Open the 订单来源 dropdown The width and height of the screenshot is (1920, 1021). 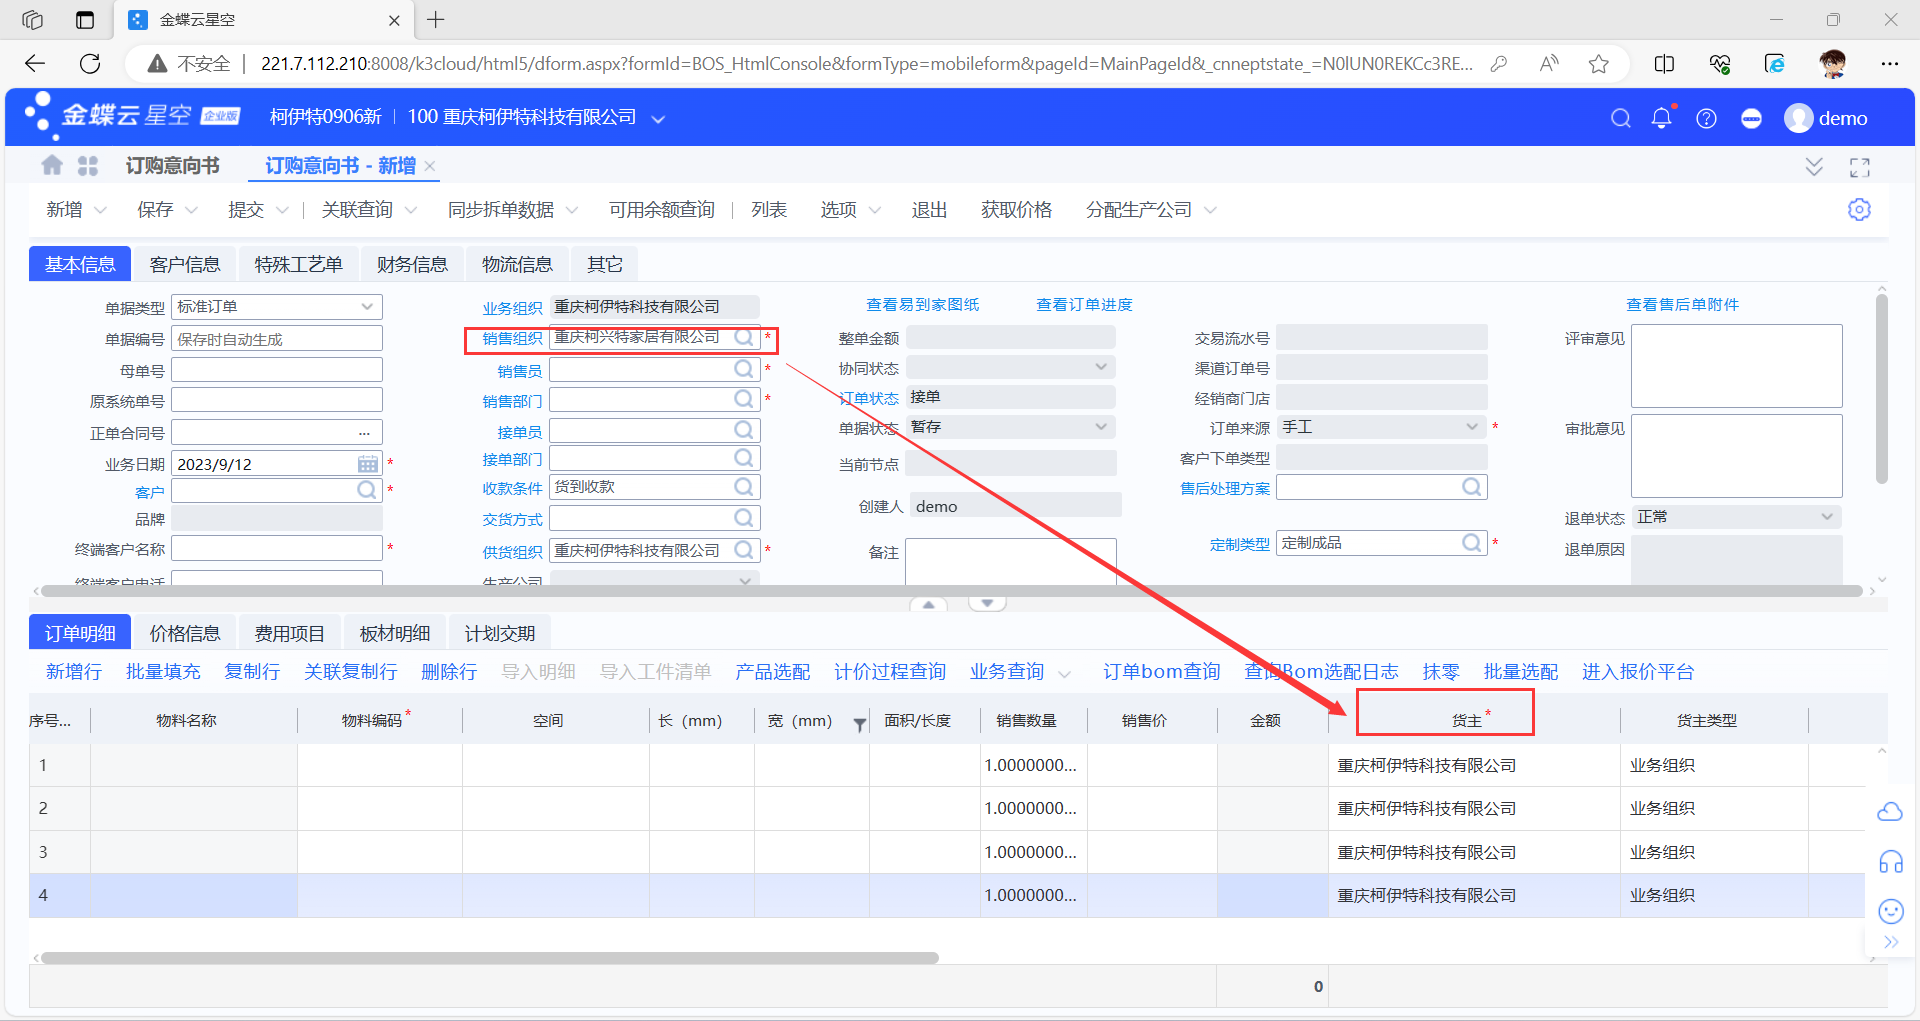(x=1472, y=427)
